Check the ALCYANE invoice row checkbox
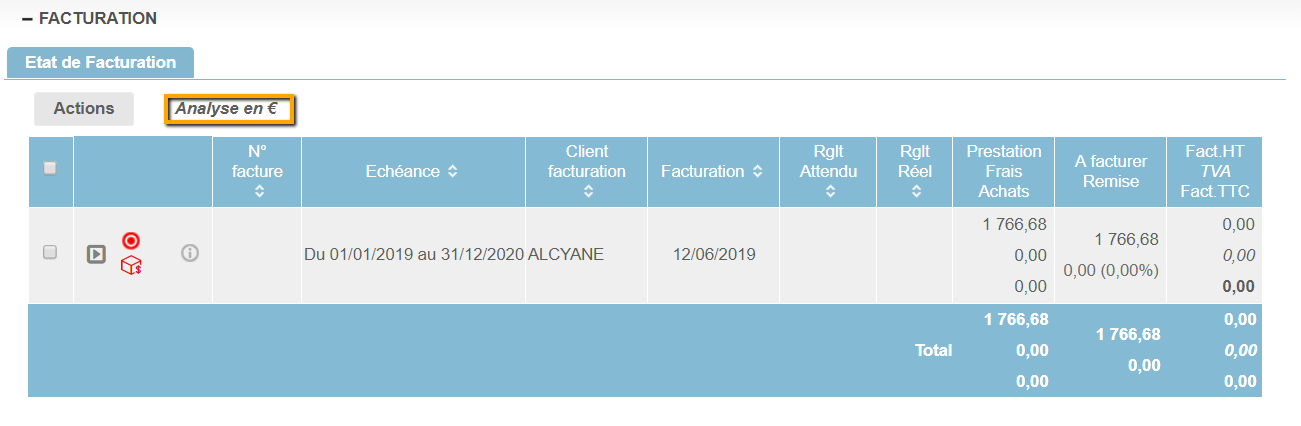Image resolution: width=1301 pixels, height=426 pixels. click(x=50, y=253)
